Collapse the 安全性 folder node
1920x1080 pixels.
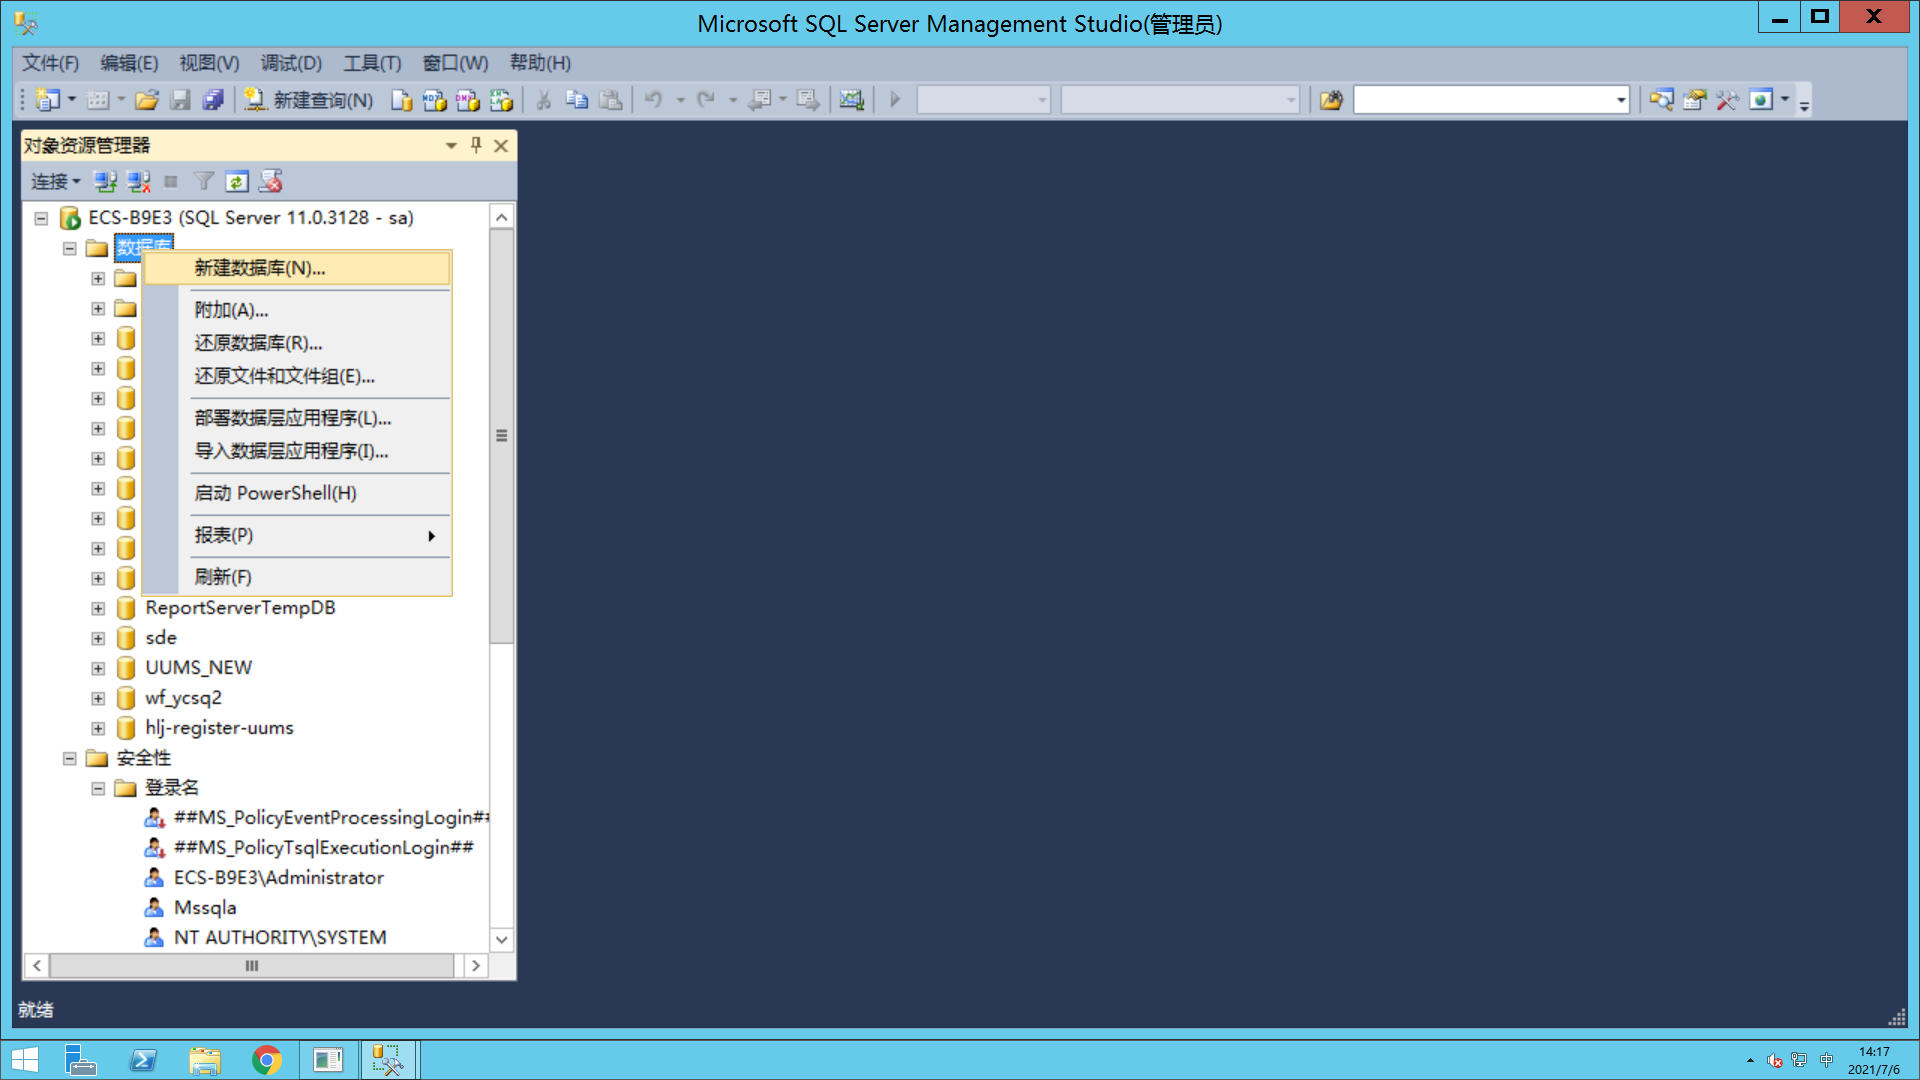[x=70, y=758]
